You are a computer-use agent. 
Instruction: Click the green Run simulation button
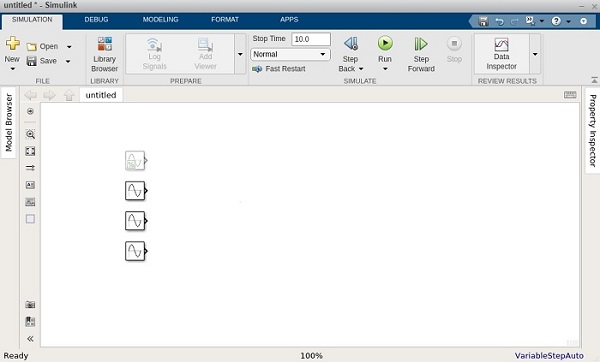click(x=385, y=43)
